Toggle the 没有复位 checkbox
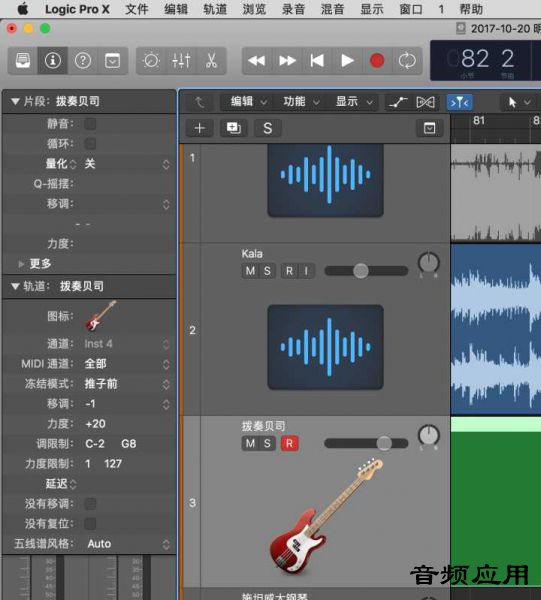The height and width of the screenshot is (600, 541). click(90, 523)
